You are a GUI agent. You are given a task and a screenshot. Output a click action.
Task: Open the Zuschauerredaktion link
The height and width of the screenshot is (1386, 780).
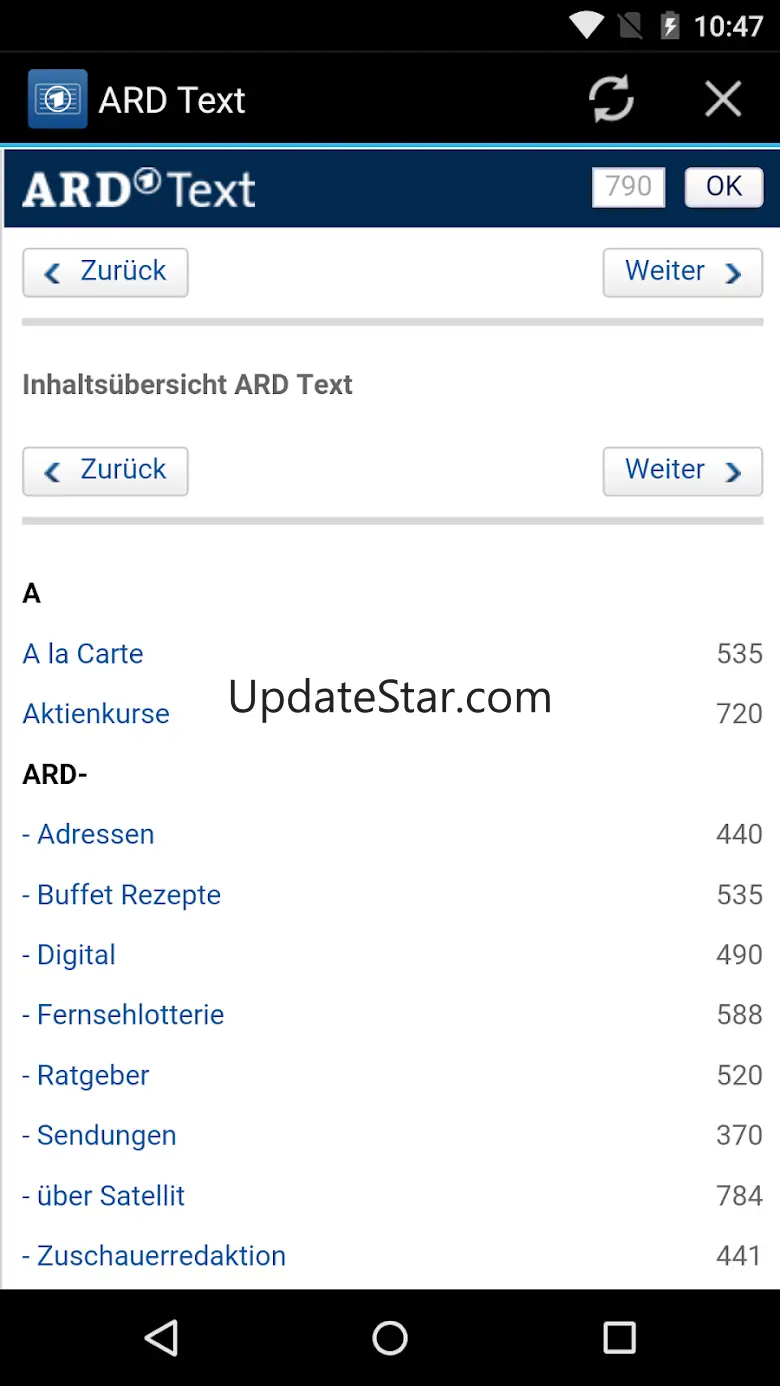coord(154,1256)
